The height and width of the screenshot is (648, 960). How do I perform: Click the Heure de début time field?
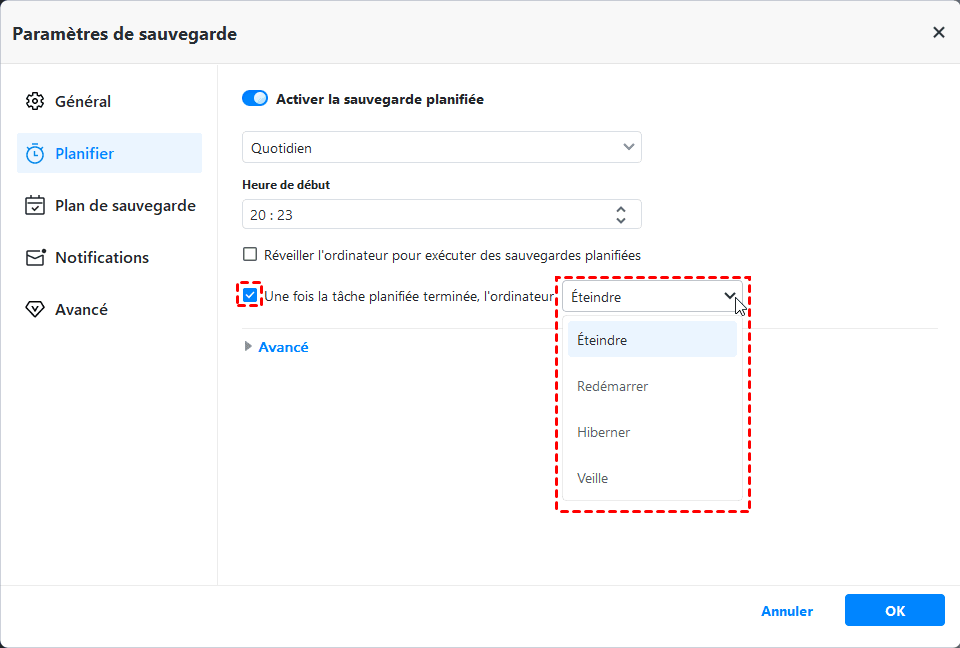[420, 215]
